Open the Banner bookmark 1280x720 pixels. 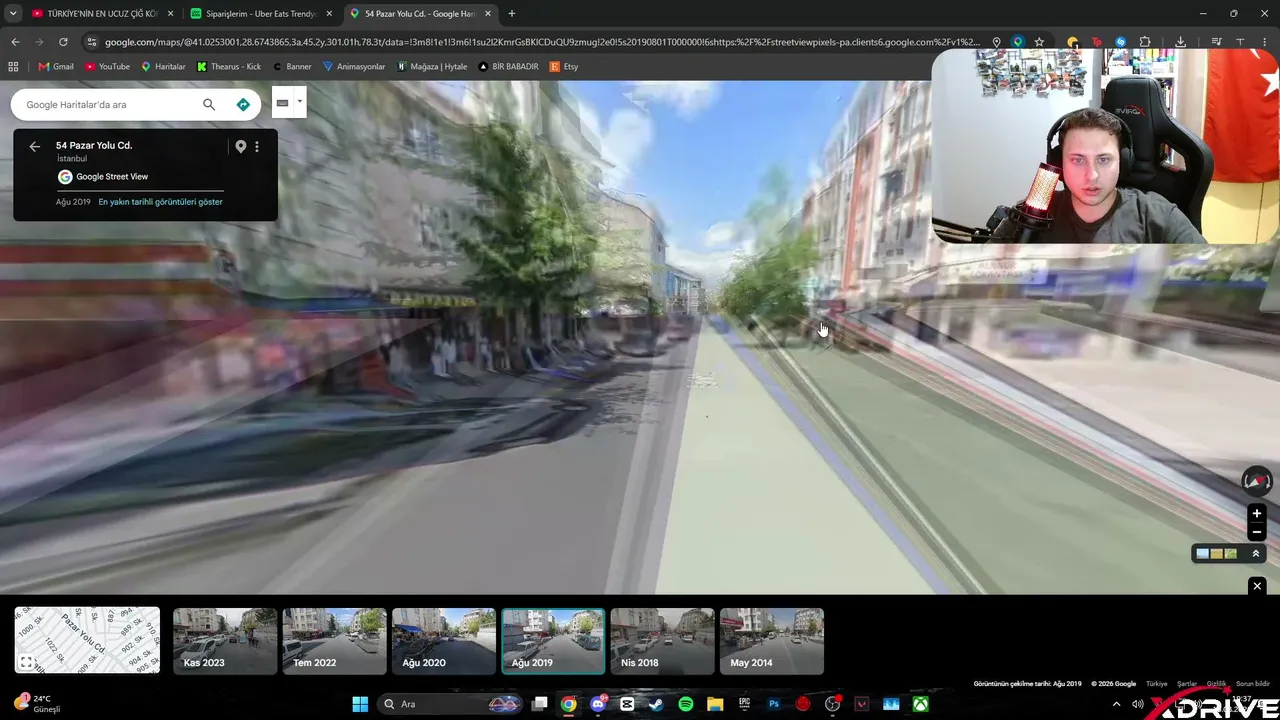click(x=292, y=67)
